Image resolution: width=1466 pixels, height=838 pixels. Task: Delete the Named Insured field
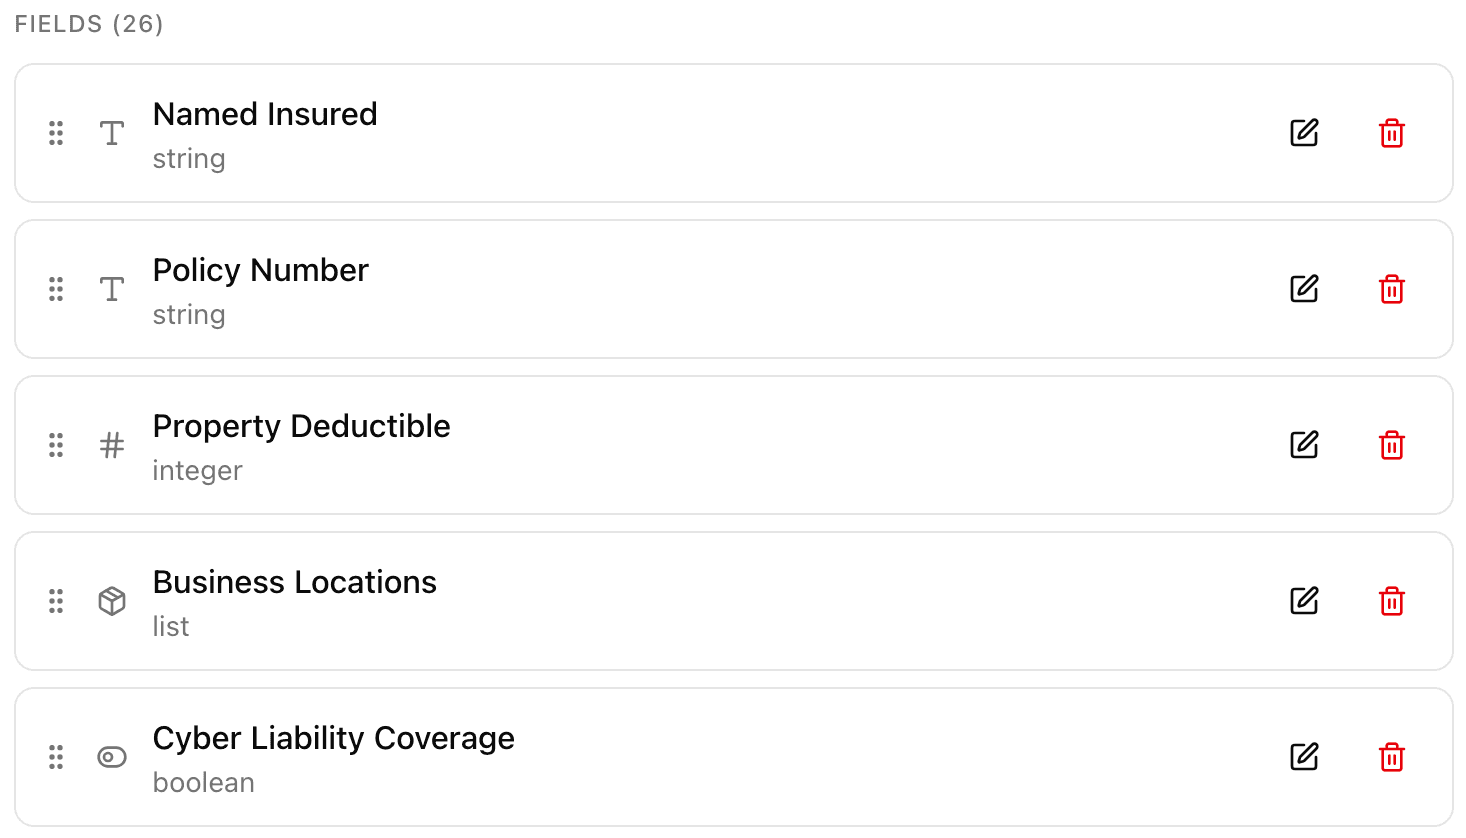pyautogui.click(x=1391, y=133)
